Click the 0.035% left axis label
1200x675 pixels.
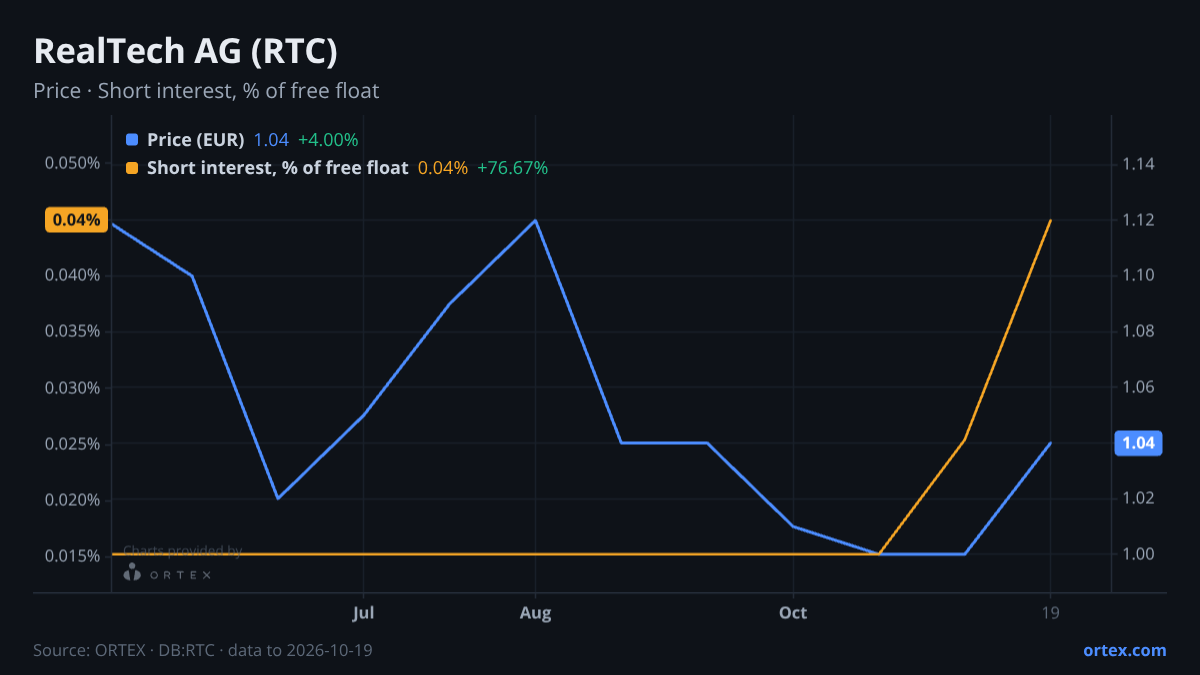pos(72,332)
